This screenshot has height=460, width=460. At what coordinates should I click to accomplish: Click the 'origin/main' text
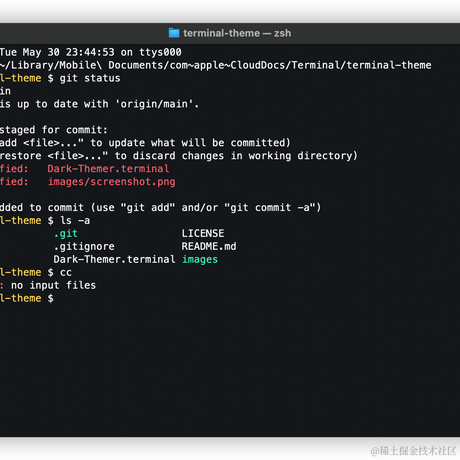(157, 104)
